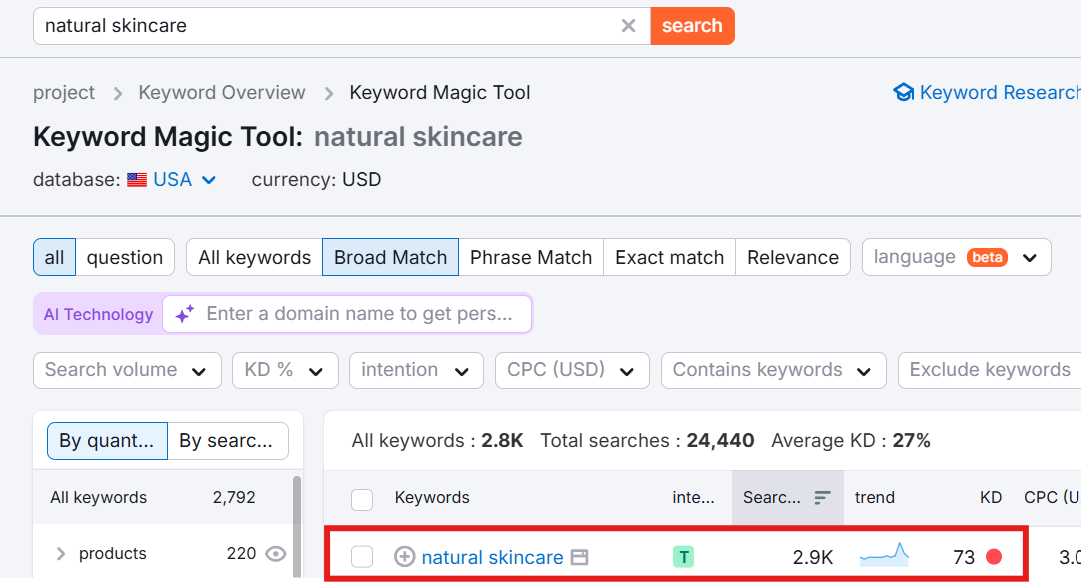Select All keywords group row
The width and height of the screenshot is (1081, 582).
click(x=163, y=497)
